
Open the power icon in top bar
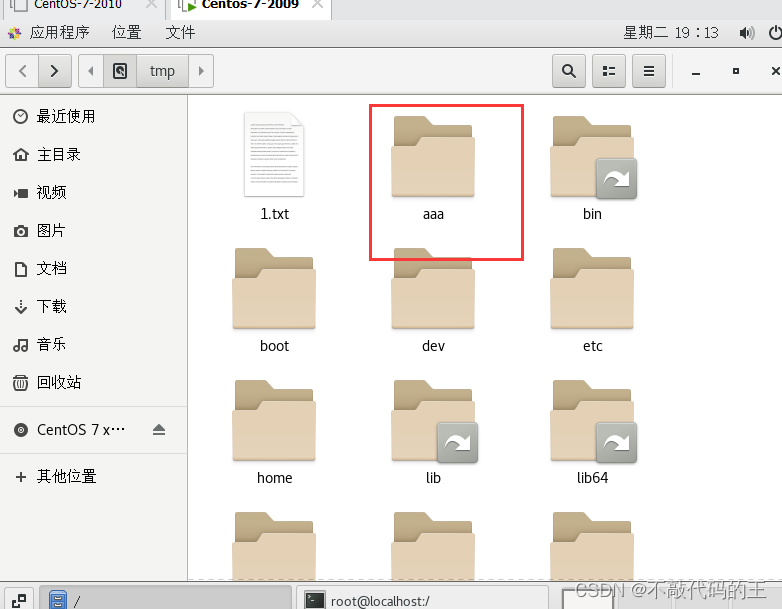775,33
